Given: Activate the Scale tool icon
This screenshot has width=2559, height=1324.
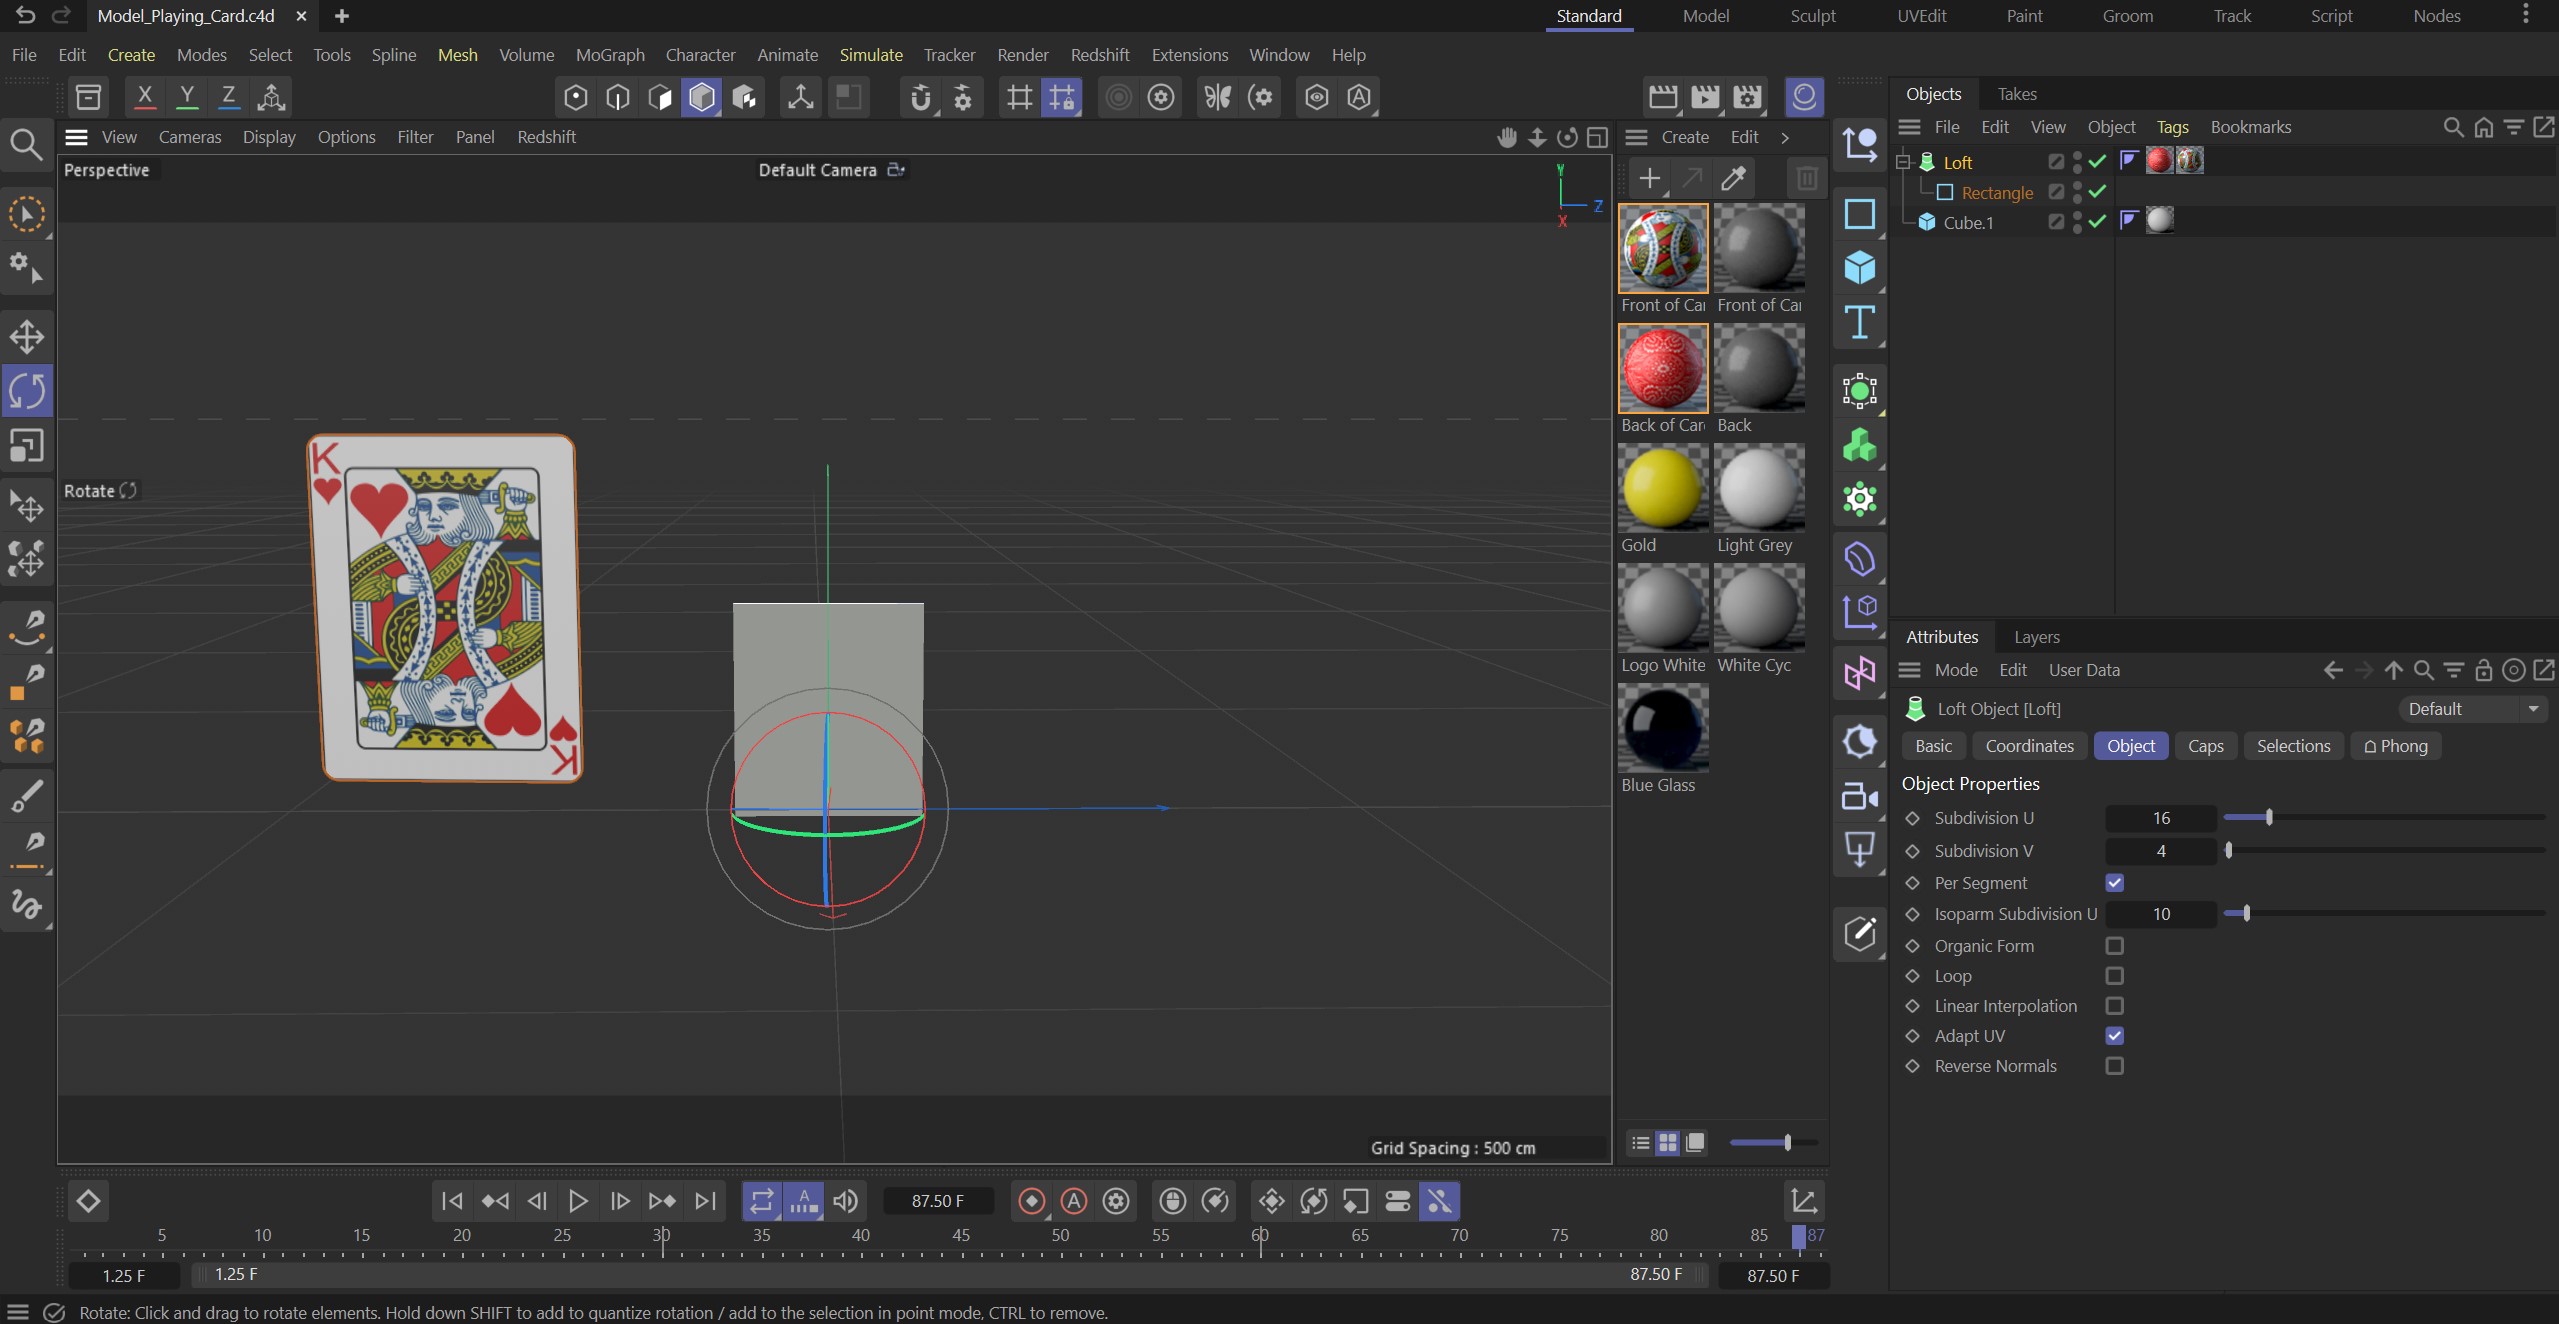Looking at the screenshot, I should (27, 446).
